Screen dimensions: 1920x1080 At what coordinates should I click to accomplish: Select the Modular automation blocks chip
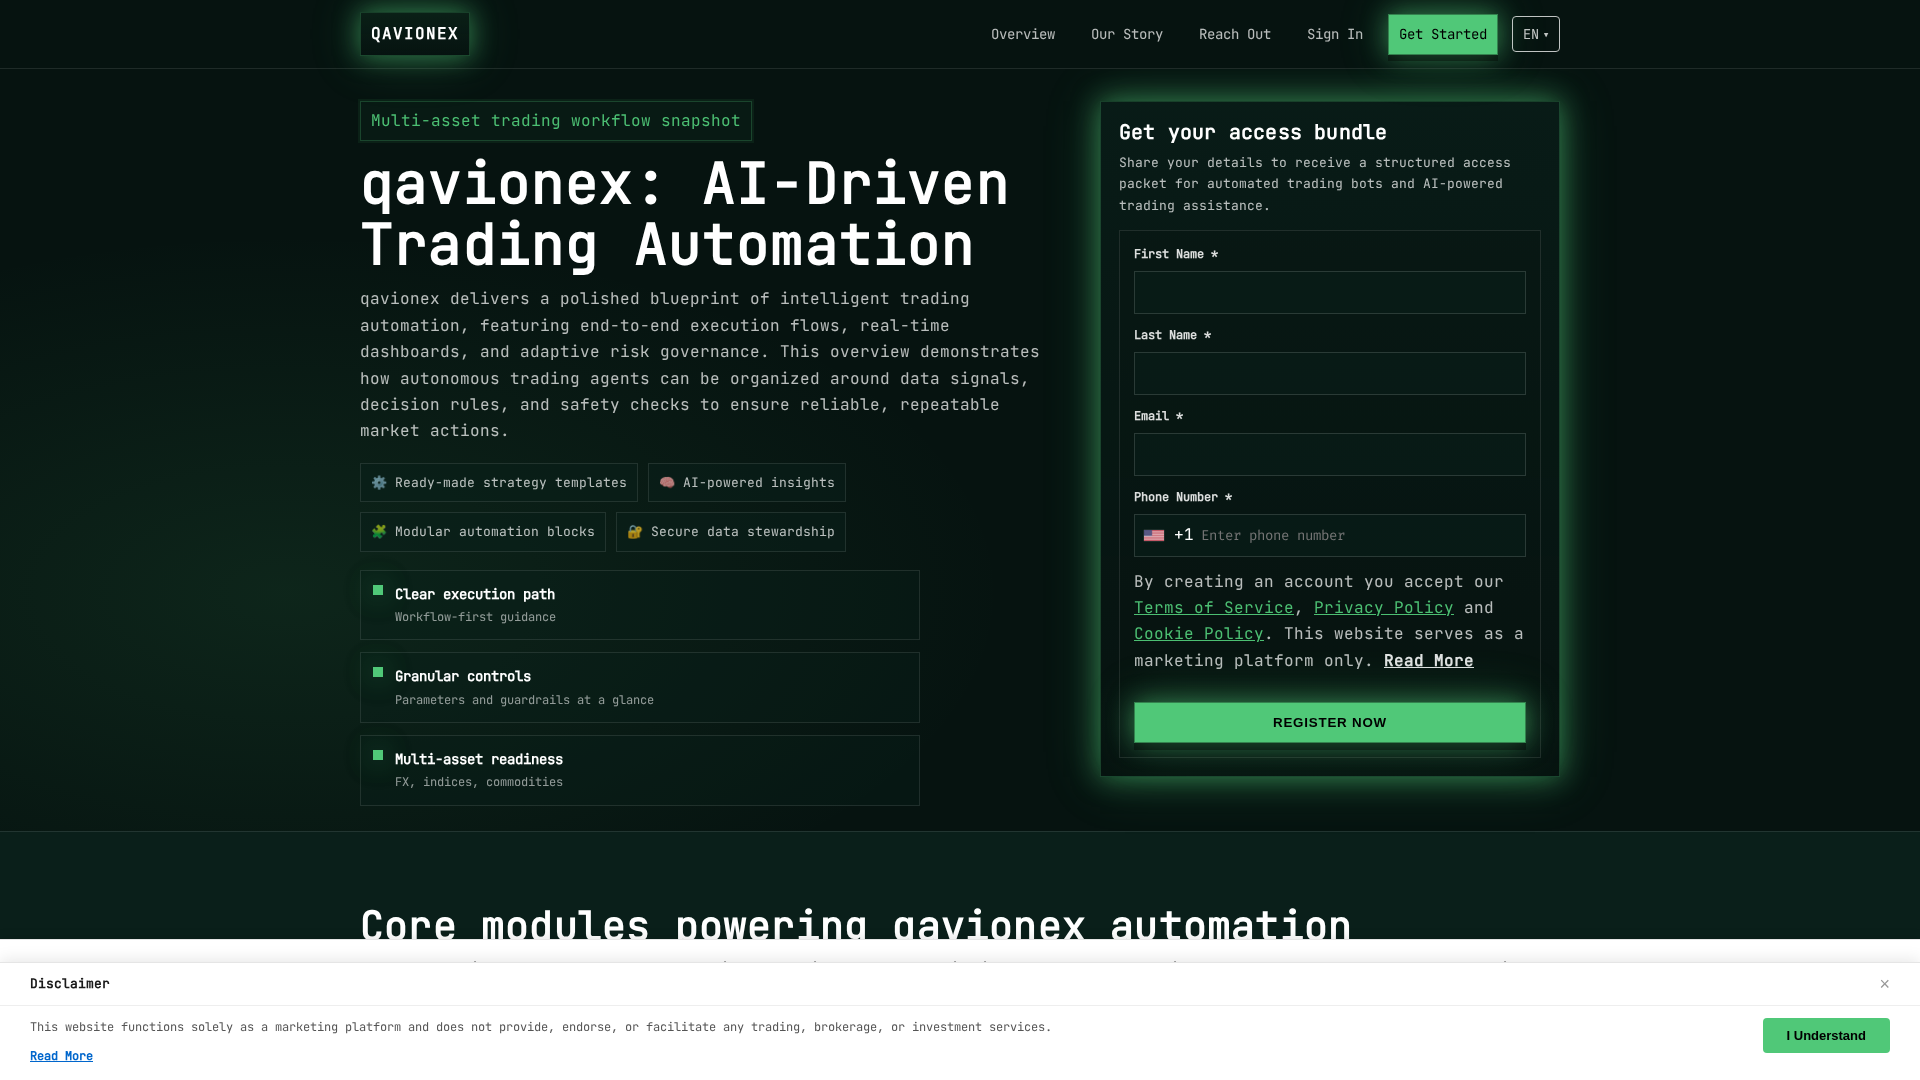[x=483, y=532]
